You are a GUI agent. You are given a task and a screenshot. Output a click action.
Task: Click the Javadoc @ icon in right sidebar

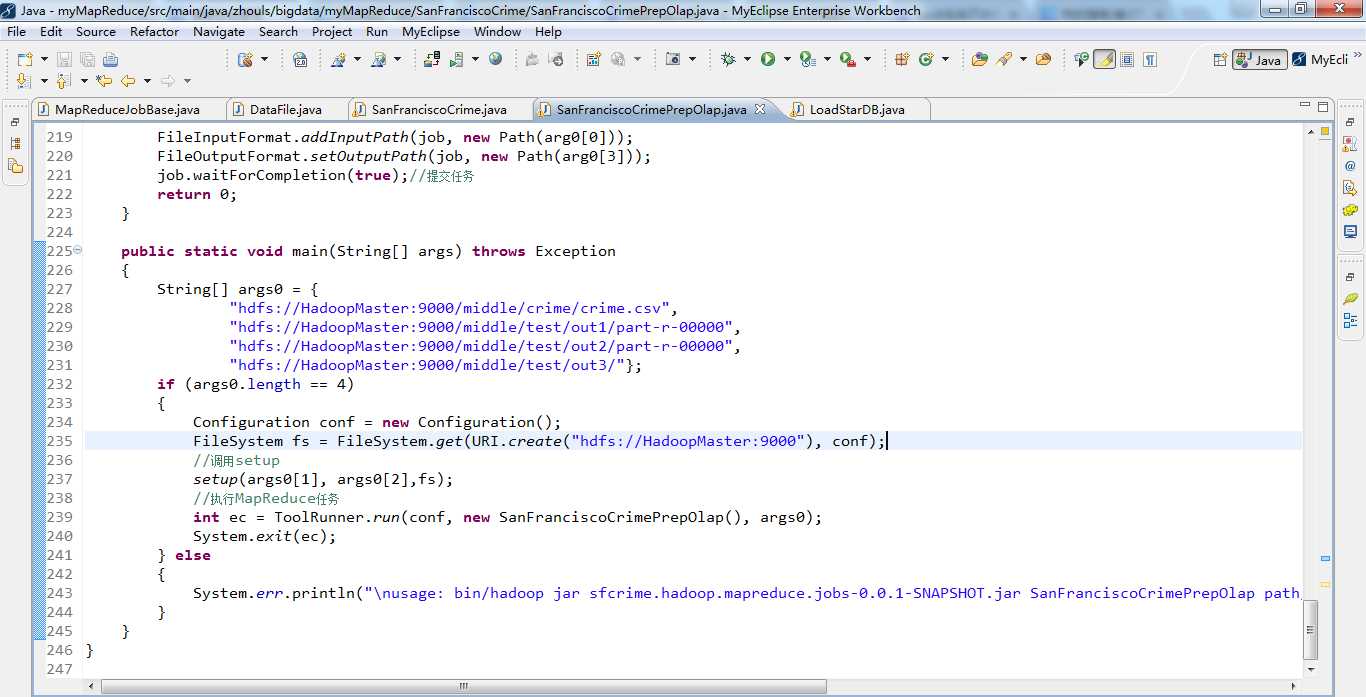[1350, 166]
